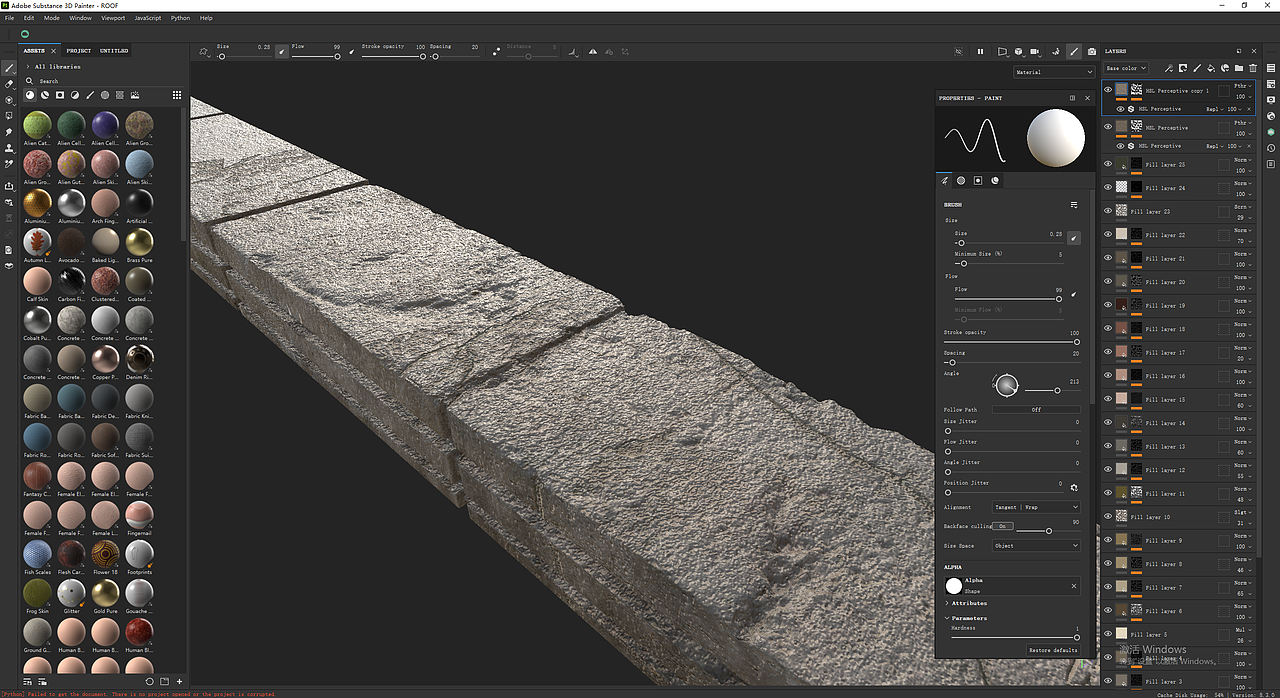Viewport: 1280px width, 698px height.
Task: Select the Material picker eyedropper tool
Action: click(x=9, y=164)
